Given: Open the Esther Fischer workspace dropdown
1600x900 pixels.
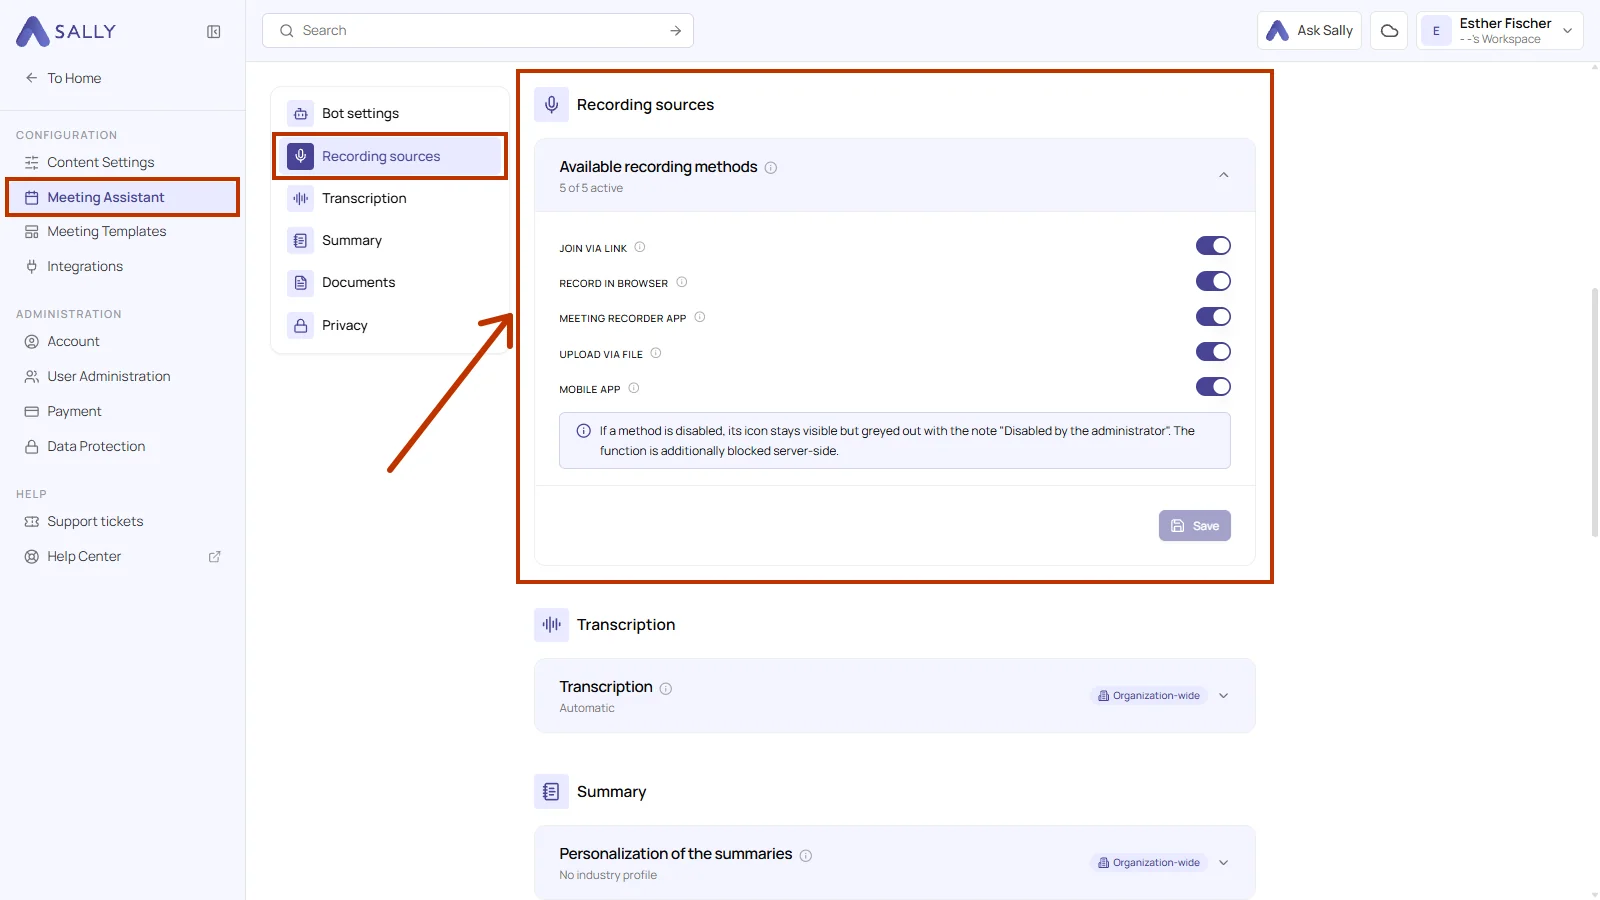Looking at the screenshot, I should coord(1500,31).
